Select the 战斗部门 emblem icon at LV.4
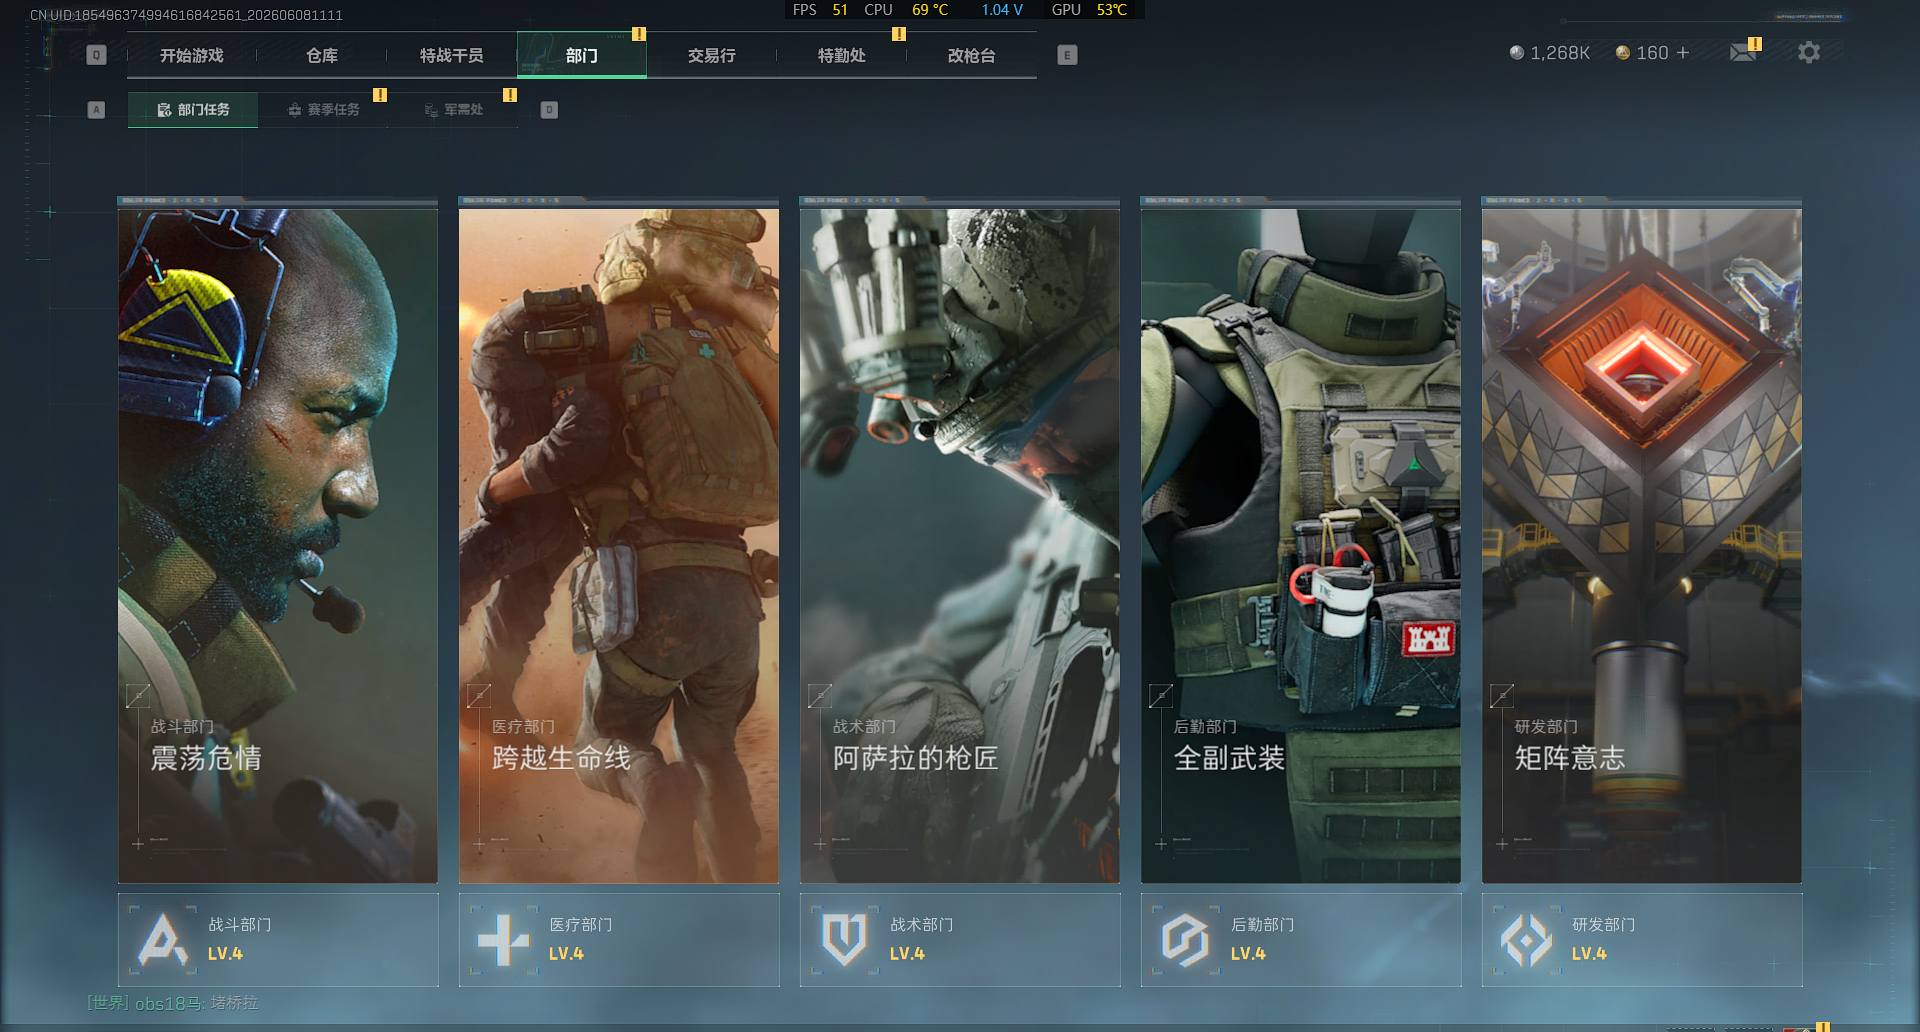Image resolution: width=1920 pixels, height=1032 pixels. 163,940
